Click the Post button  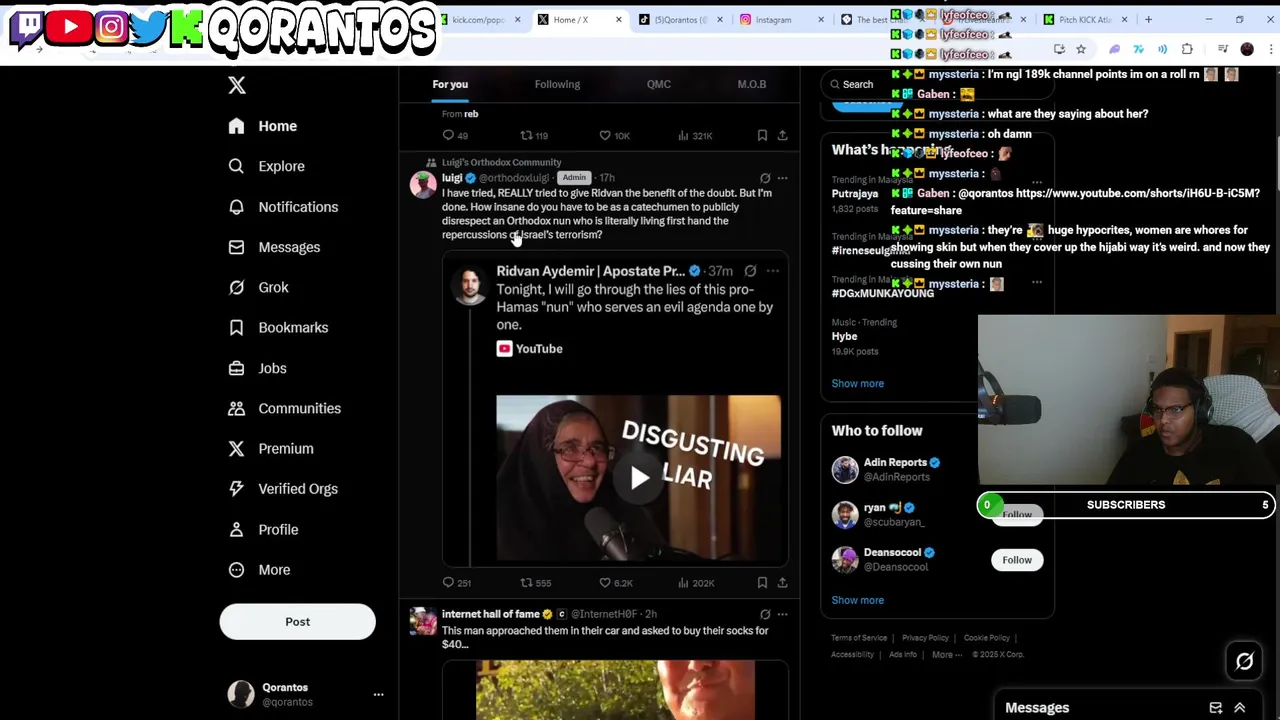click(297, 622)
